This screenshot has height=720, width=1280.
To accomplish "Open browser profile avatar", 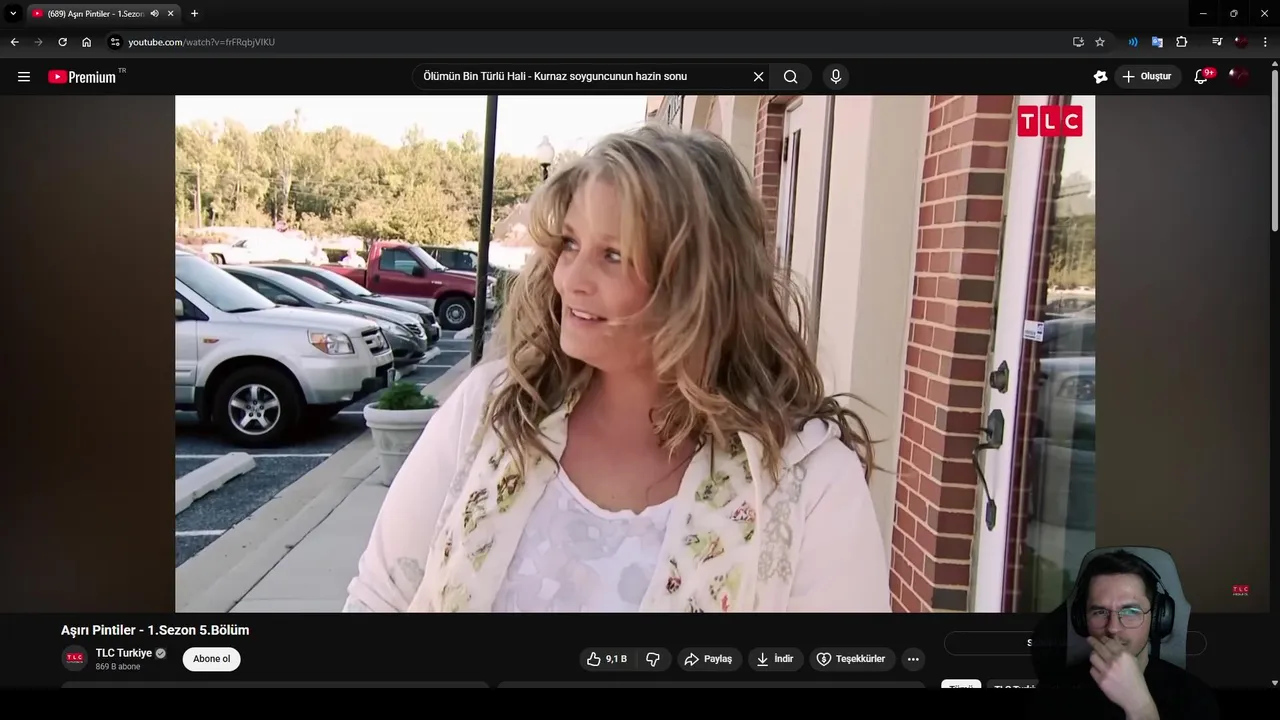I will tap(1241, 42).
